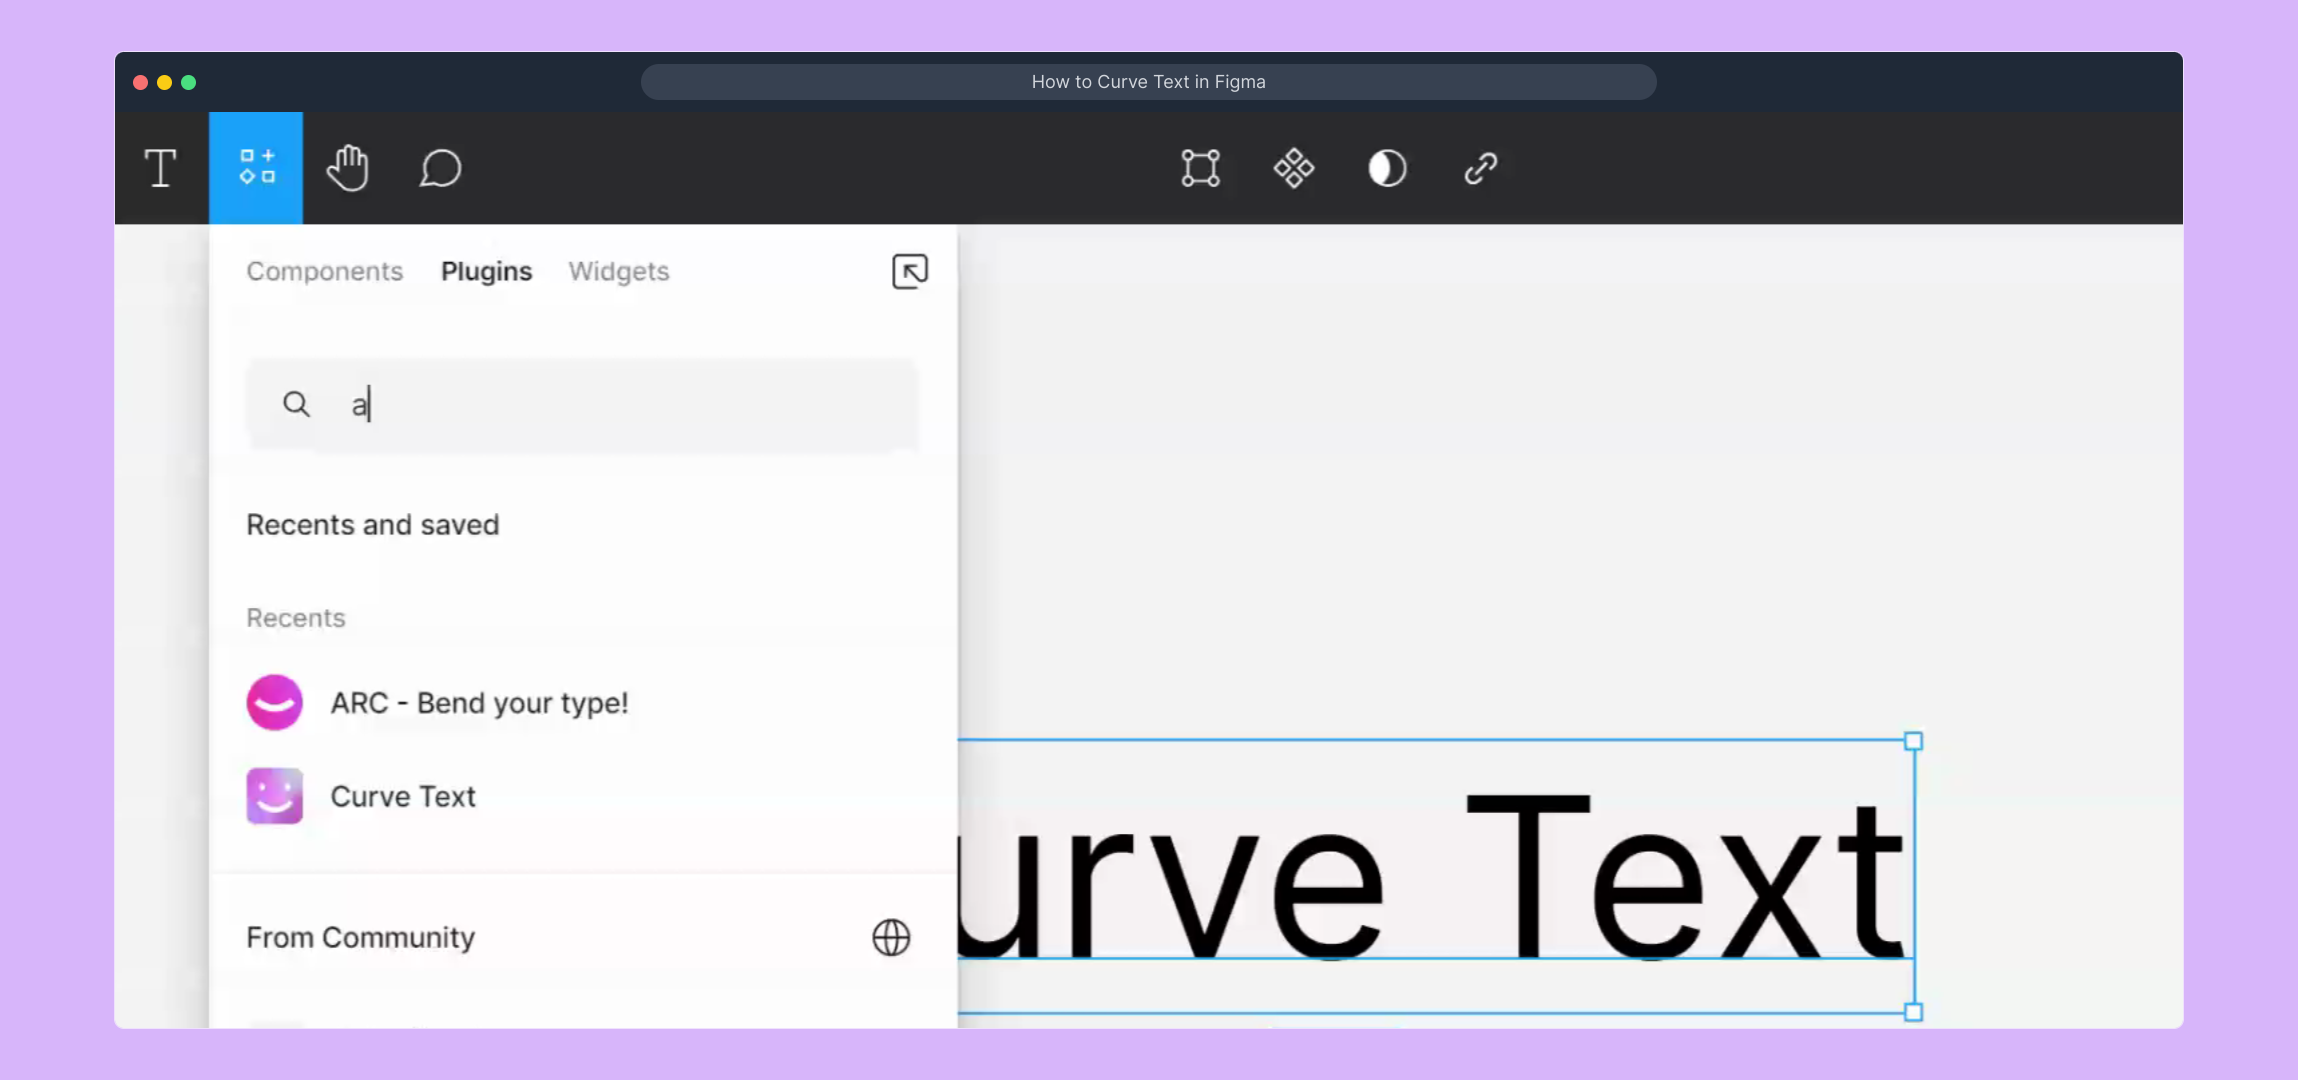This screenshot has width=2298, height=1080.
Task: Click the Resources tool icon
Action: 256,168
